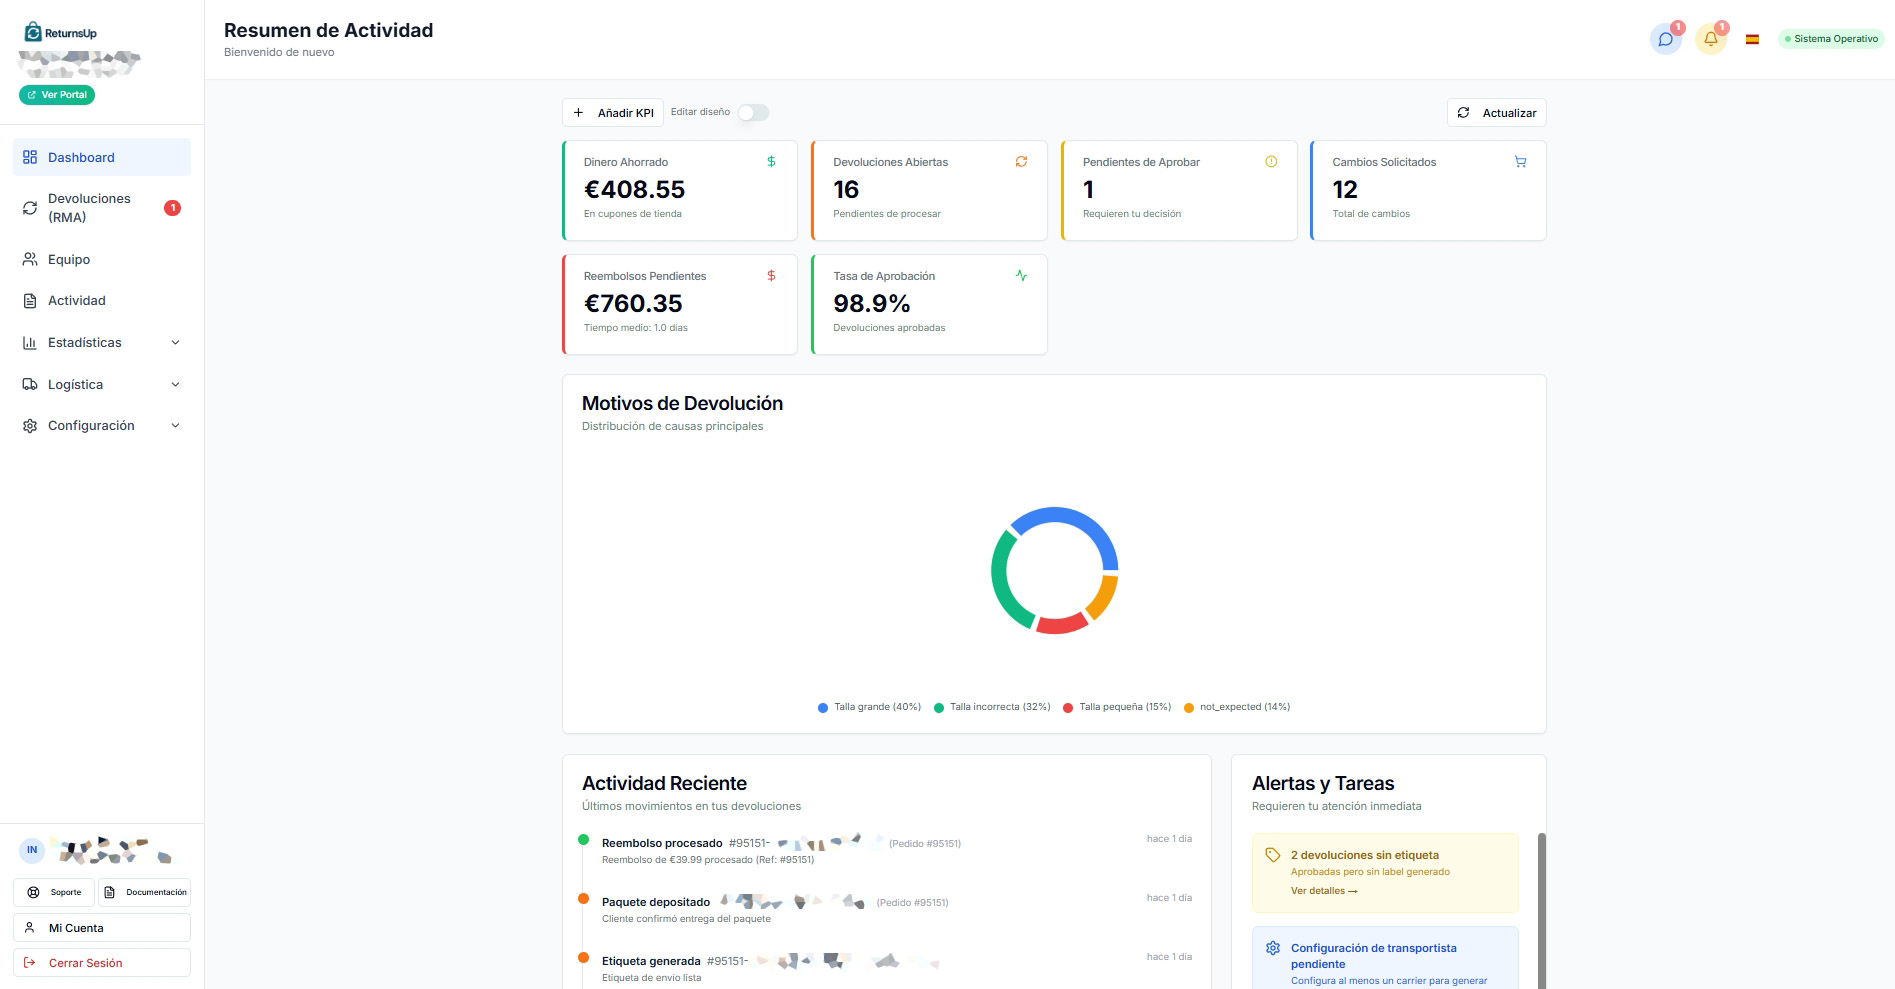The image size is (1895, 989).
Task: Open Soporte from the sidebar footer
Action: [54, 892]
